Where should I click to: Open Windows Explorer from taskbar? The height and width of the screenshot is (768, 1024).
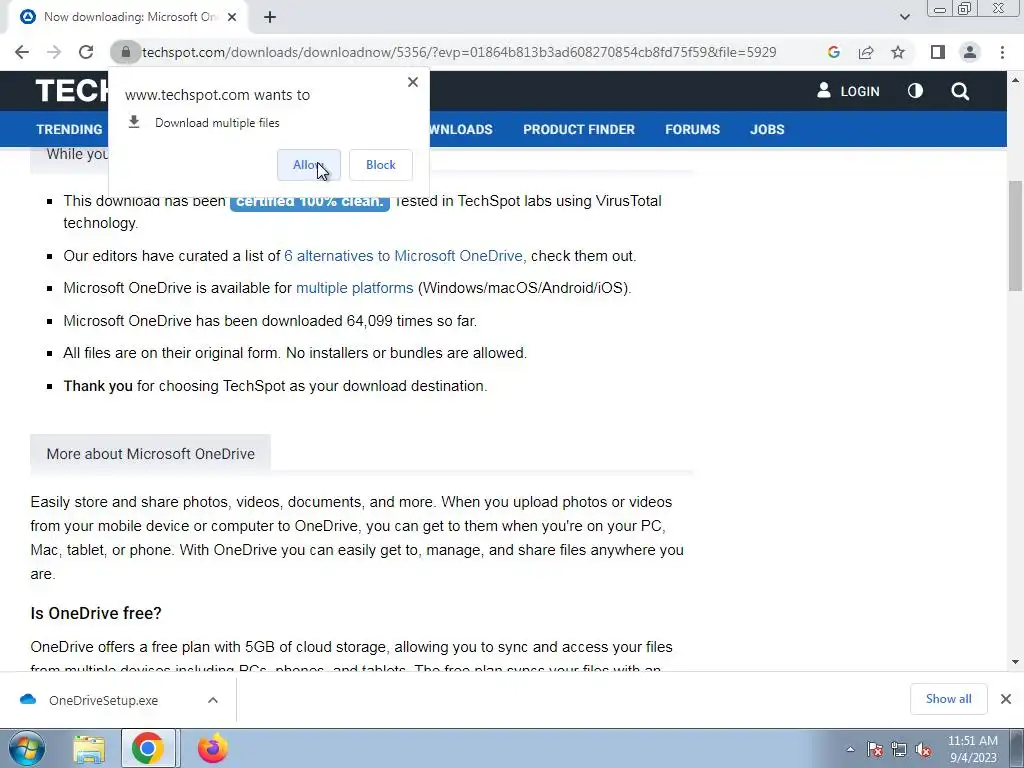coord(89,749)
